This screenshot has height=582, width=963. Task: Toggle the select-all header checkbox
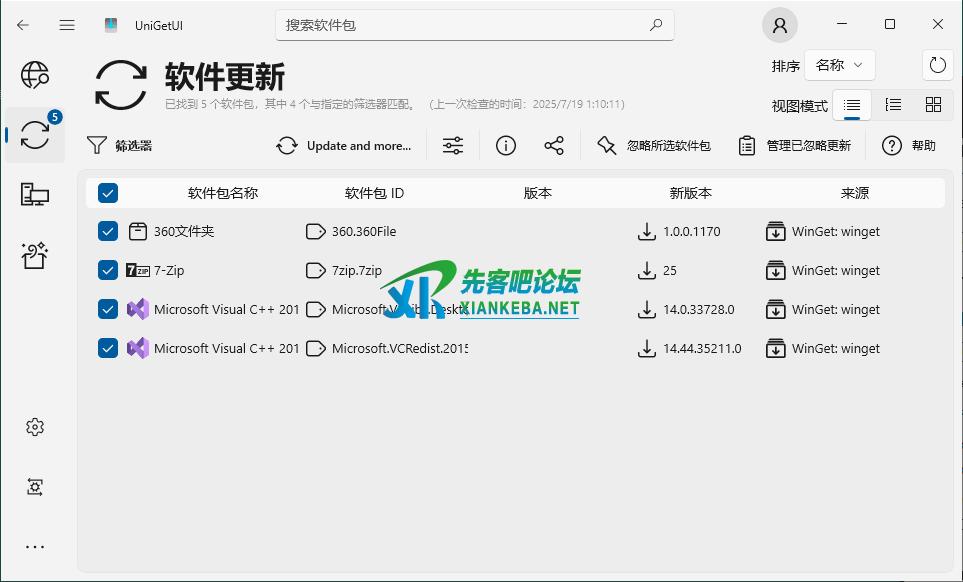[108, 193]
